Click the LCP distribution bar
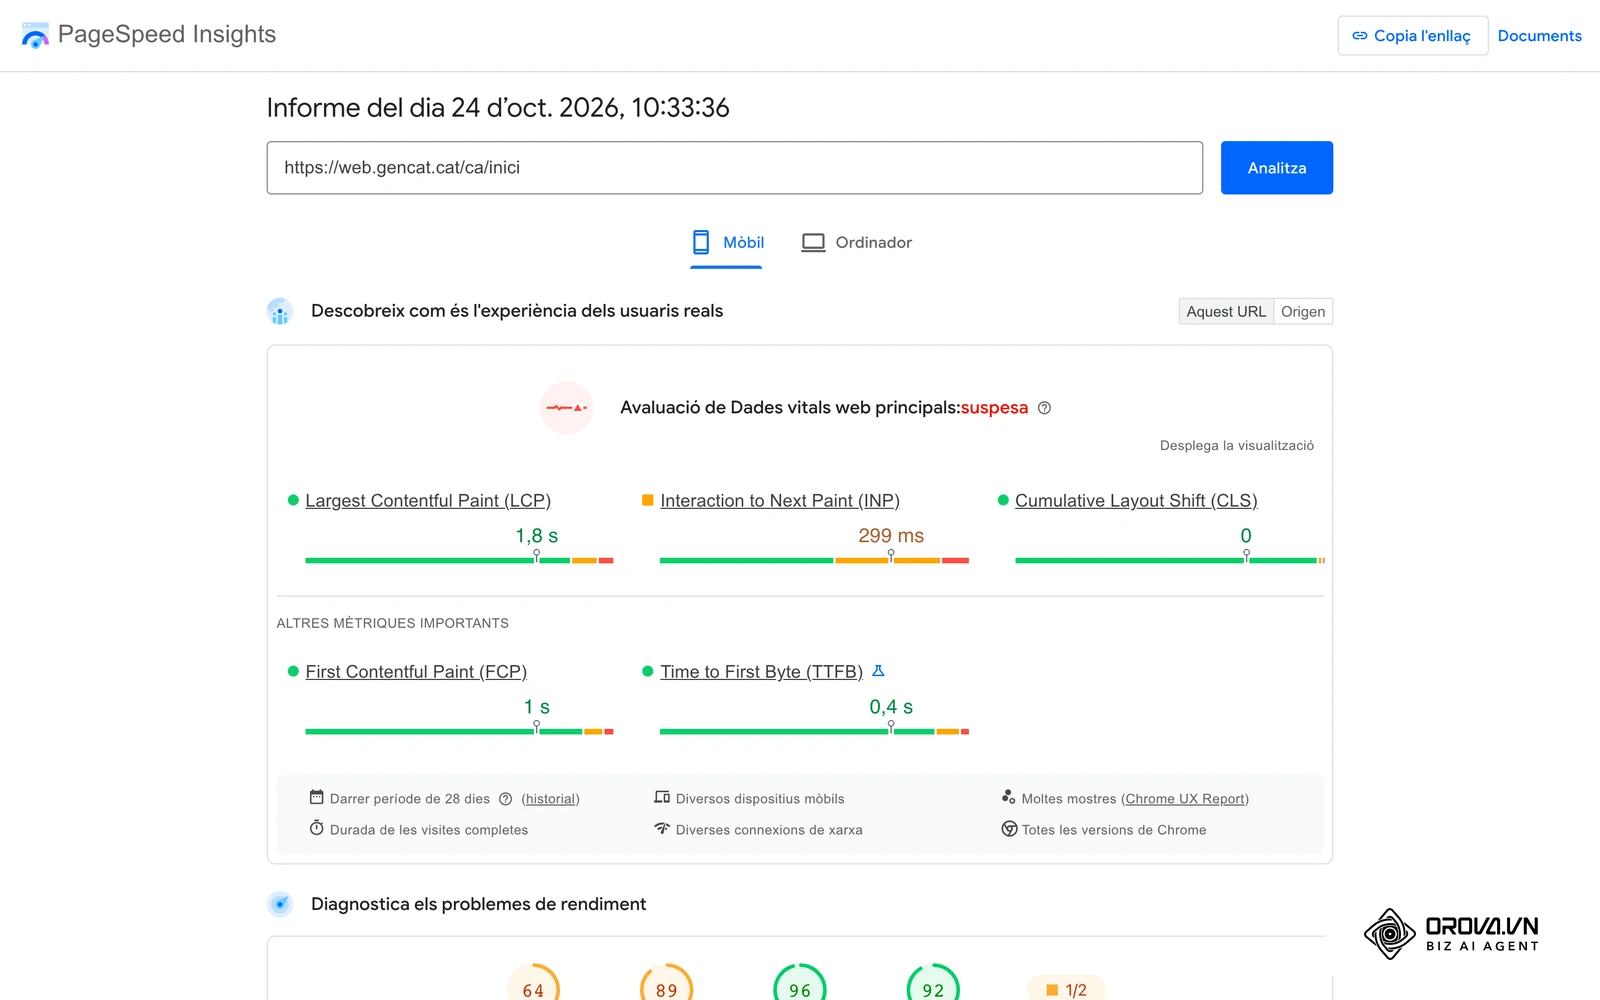This screenshot has height=1000, width=1600. 459,561
